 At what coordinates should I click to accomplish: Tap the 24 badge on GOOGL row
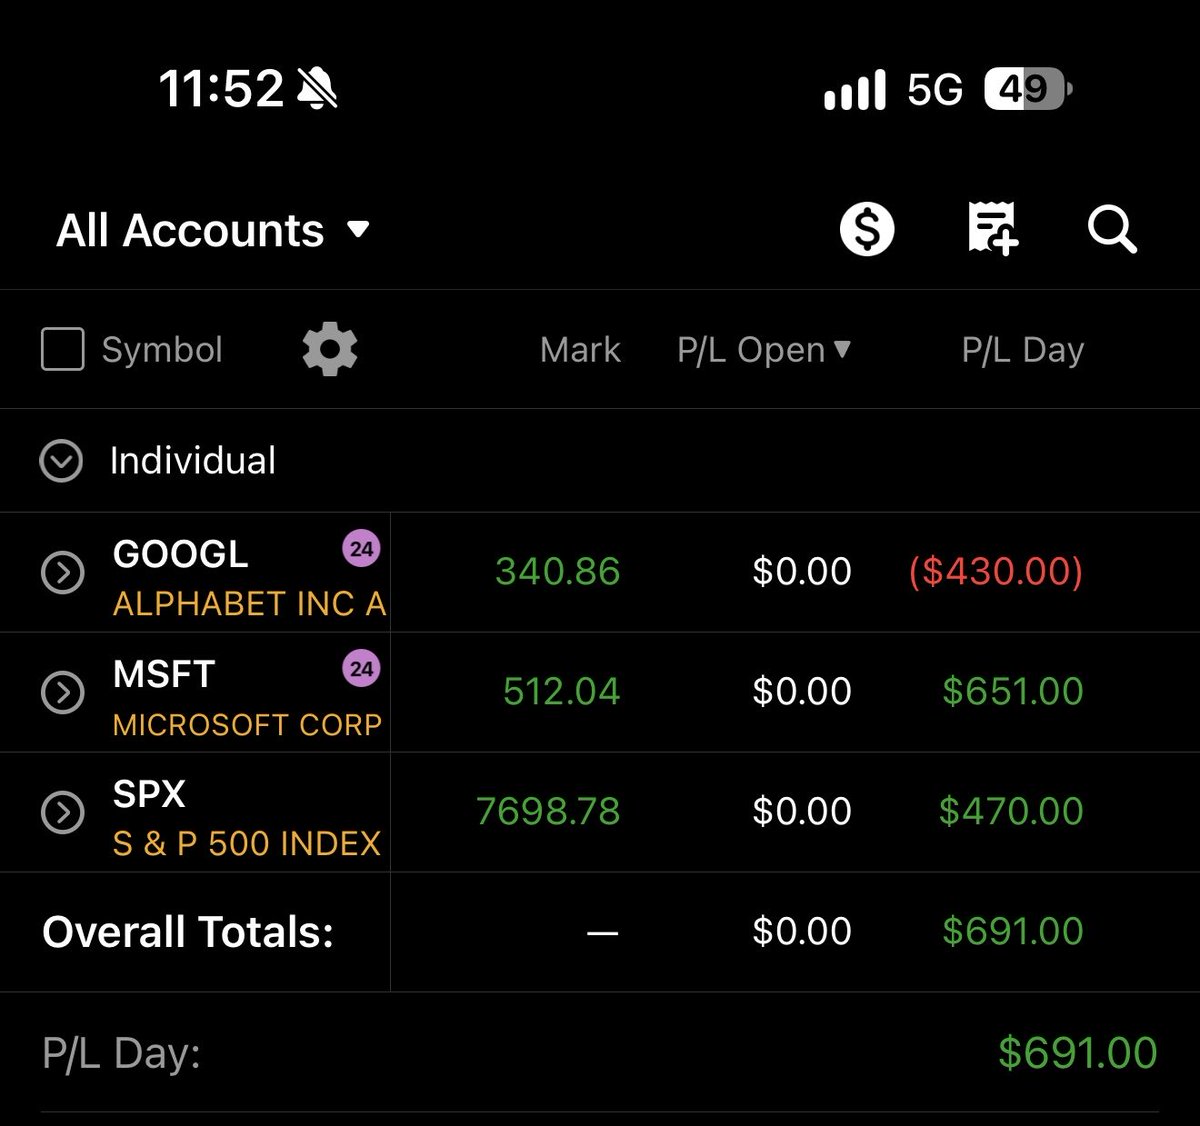tap(361, 549)
